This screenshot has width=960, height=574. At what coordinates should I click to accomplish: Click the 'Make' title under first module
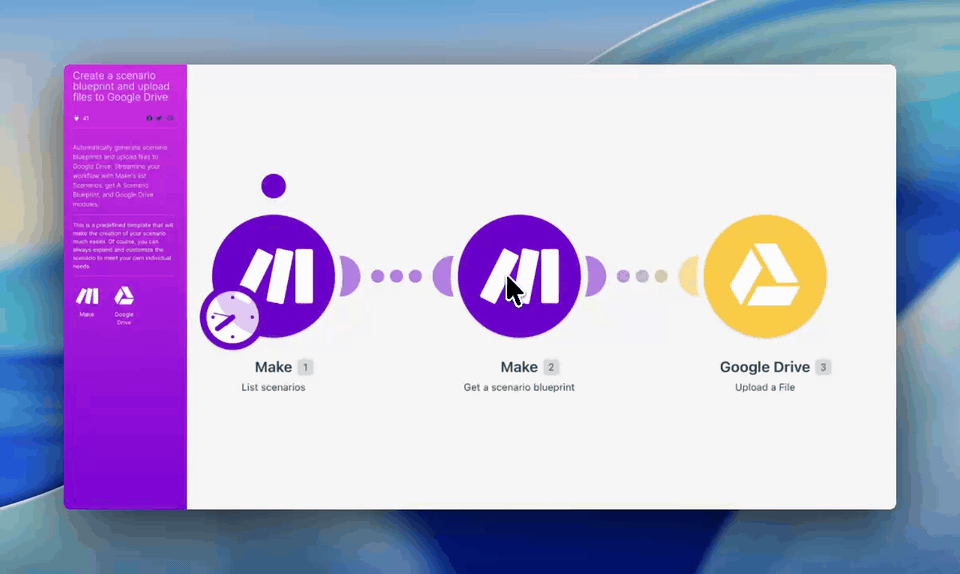273,367
